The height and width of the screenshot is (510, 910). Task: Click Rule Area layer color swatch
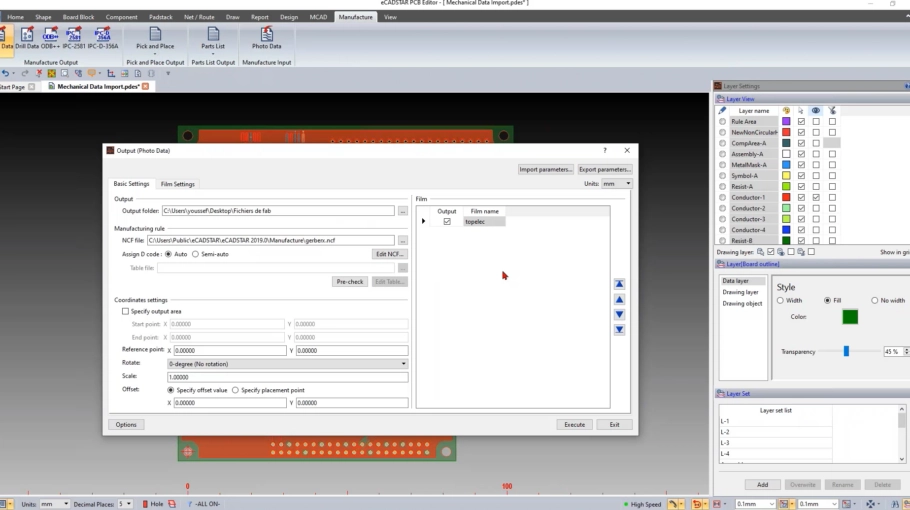tap(786, 122)
